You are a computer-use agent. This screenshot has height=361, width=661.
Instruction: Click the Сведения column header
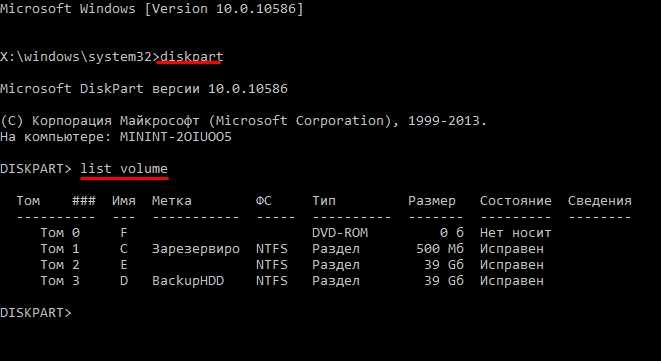599,201
